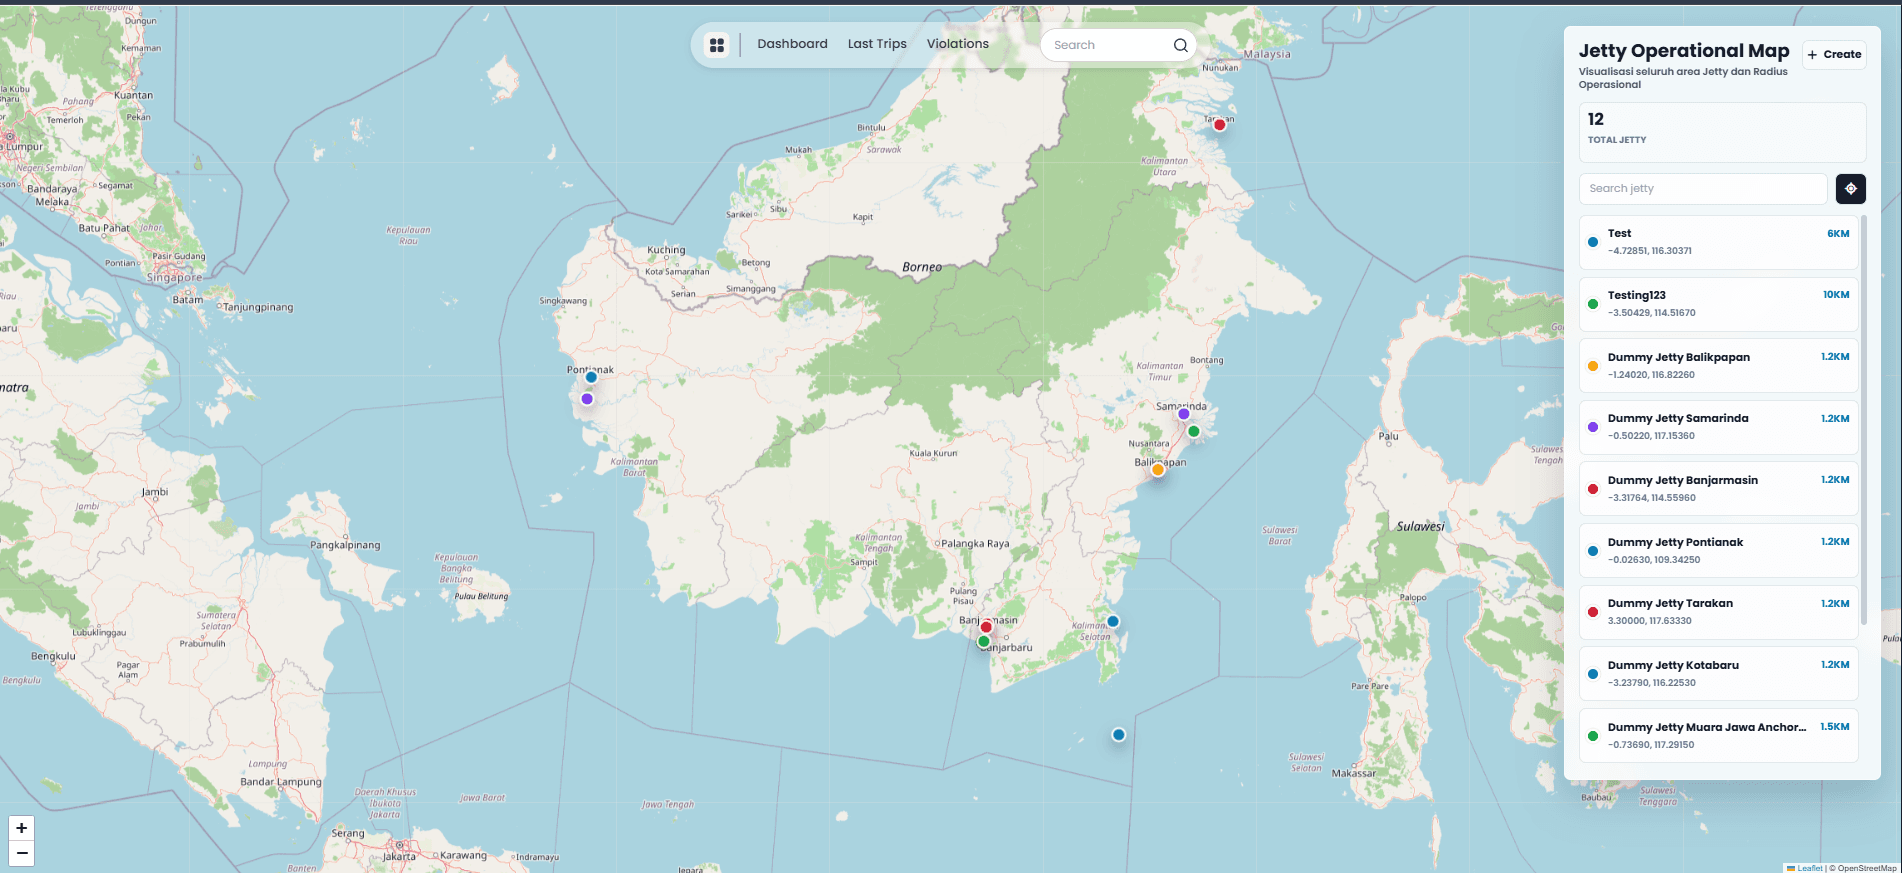The width and height of the screenshot is (1902, 873).
Task: Select the red marker at Tarakan
Action: [x=1219, y=125]
